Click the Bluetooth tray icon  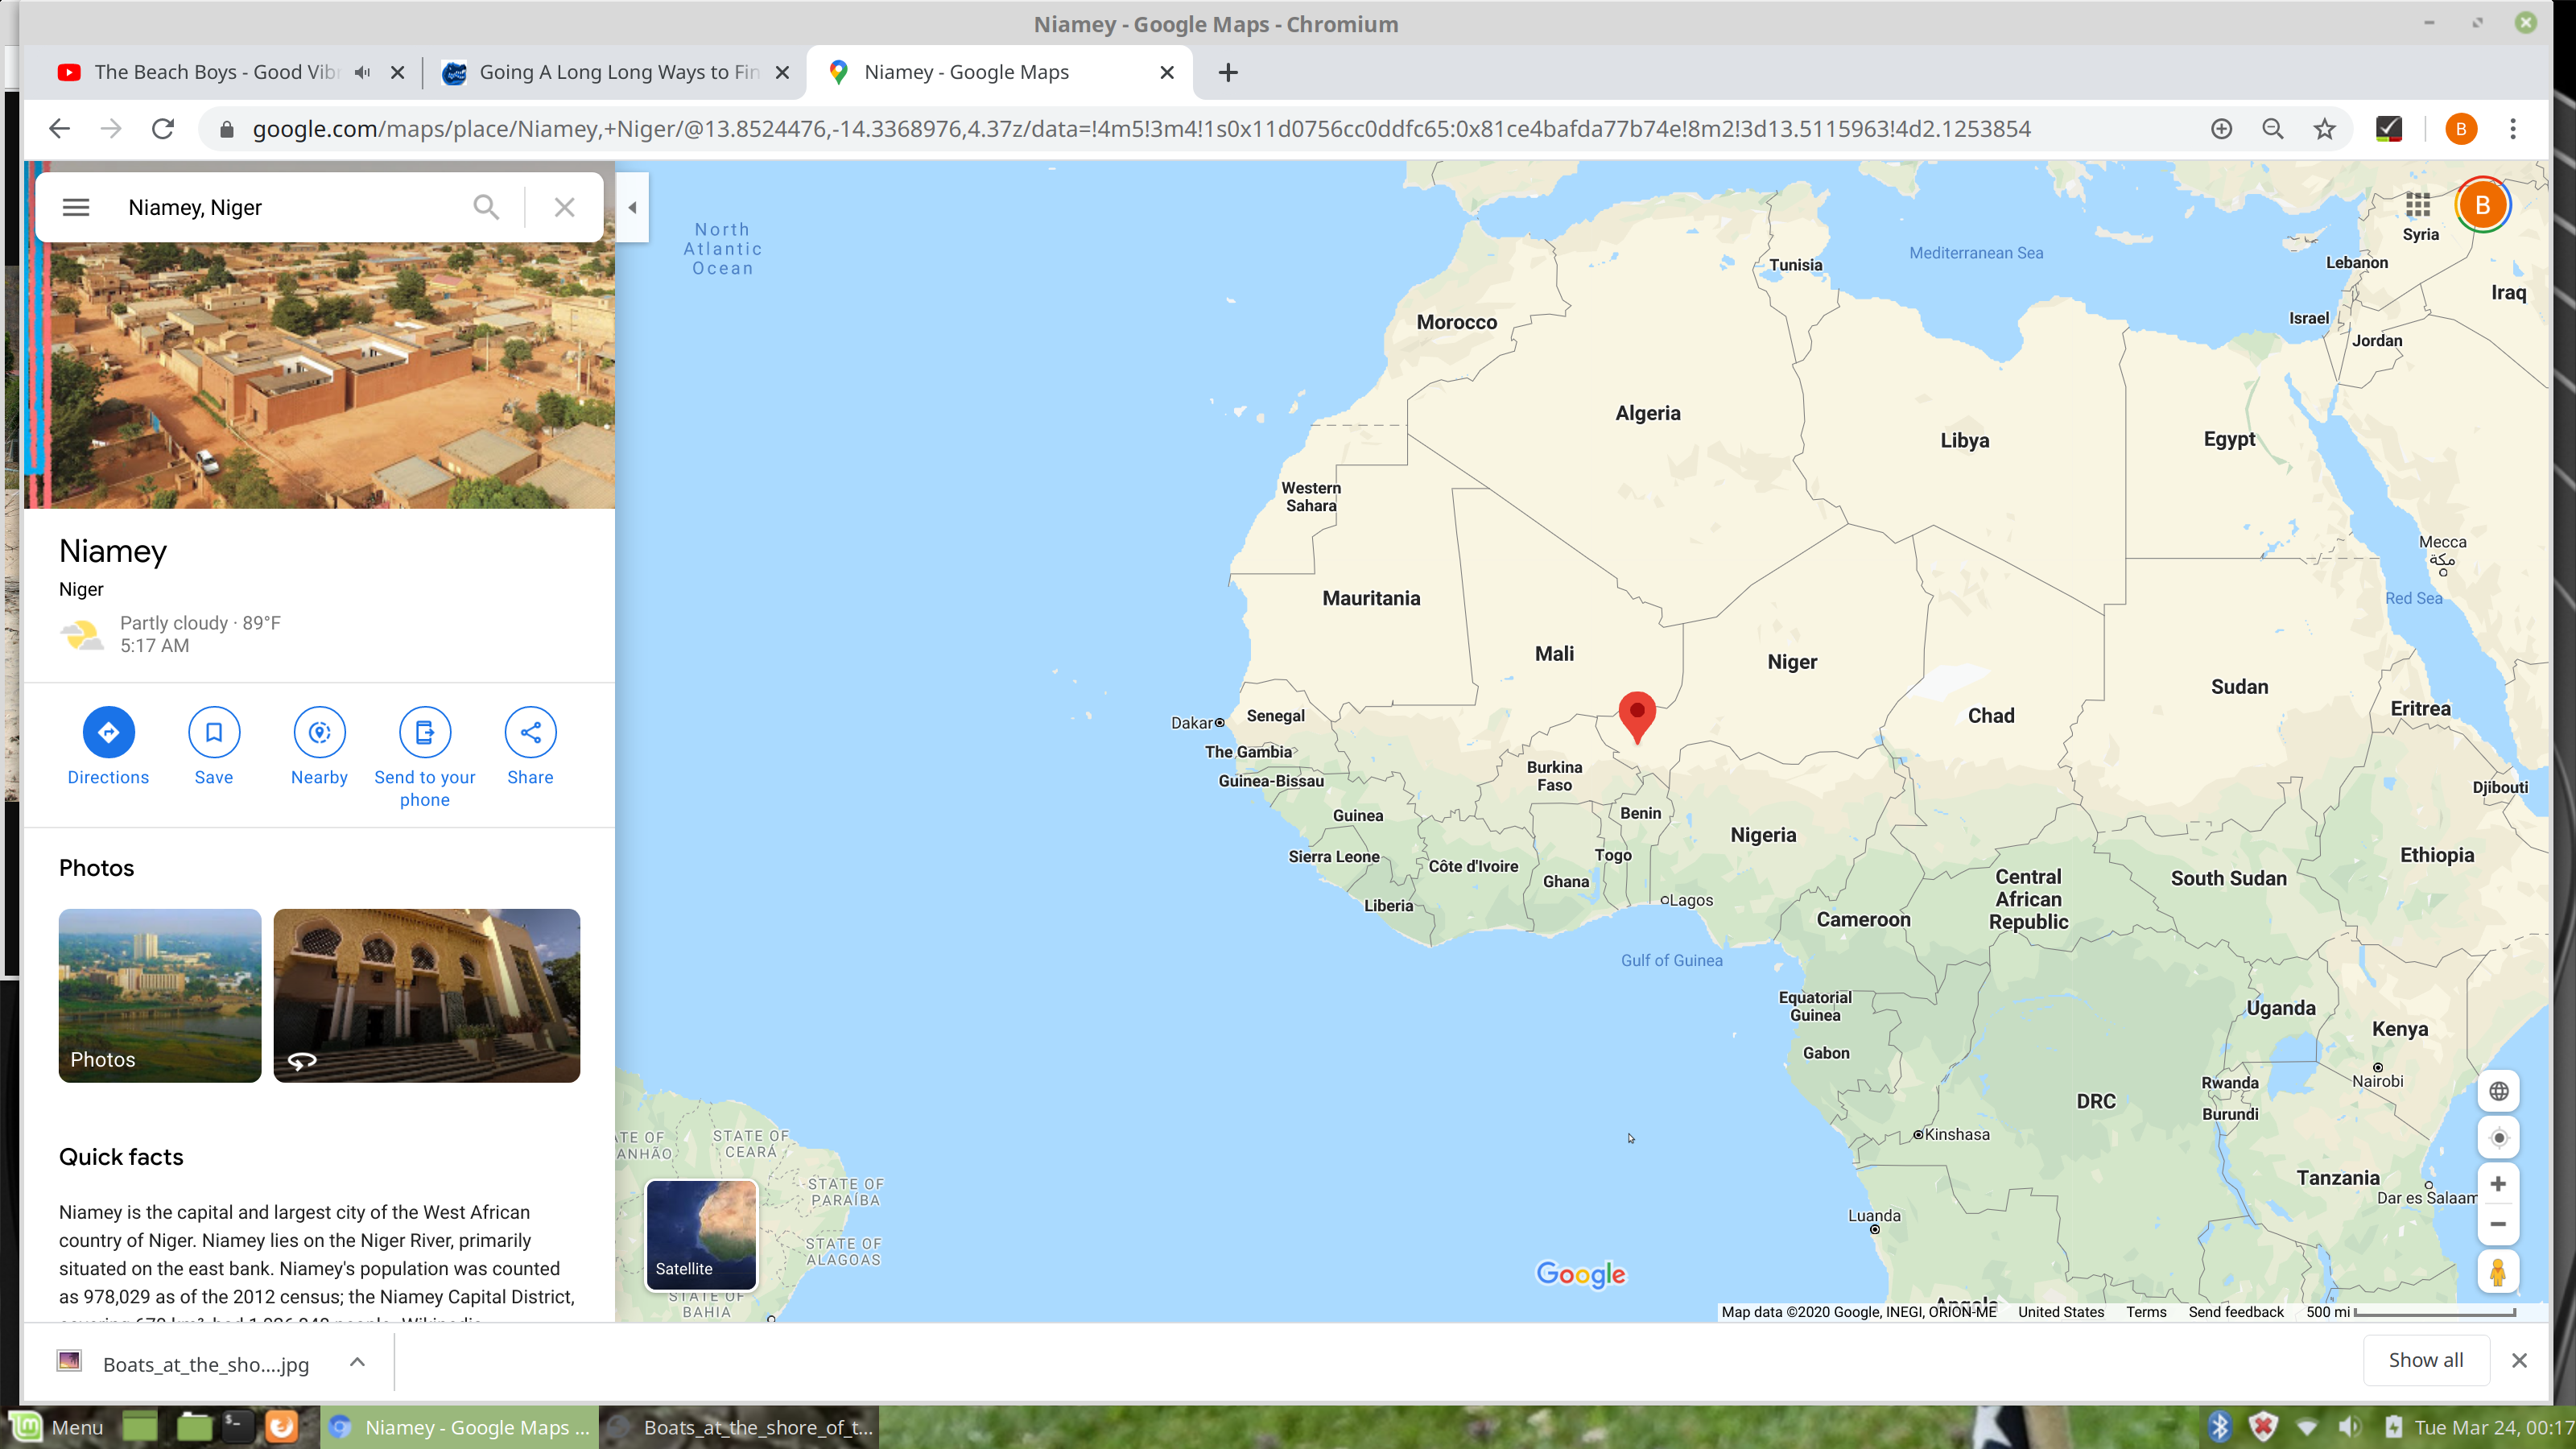pyautogui.click(x=2219, y=1427)
